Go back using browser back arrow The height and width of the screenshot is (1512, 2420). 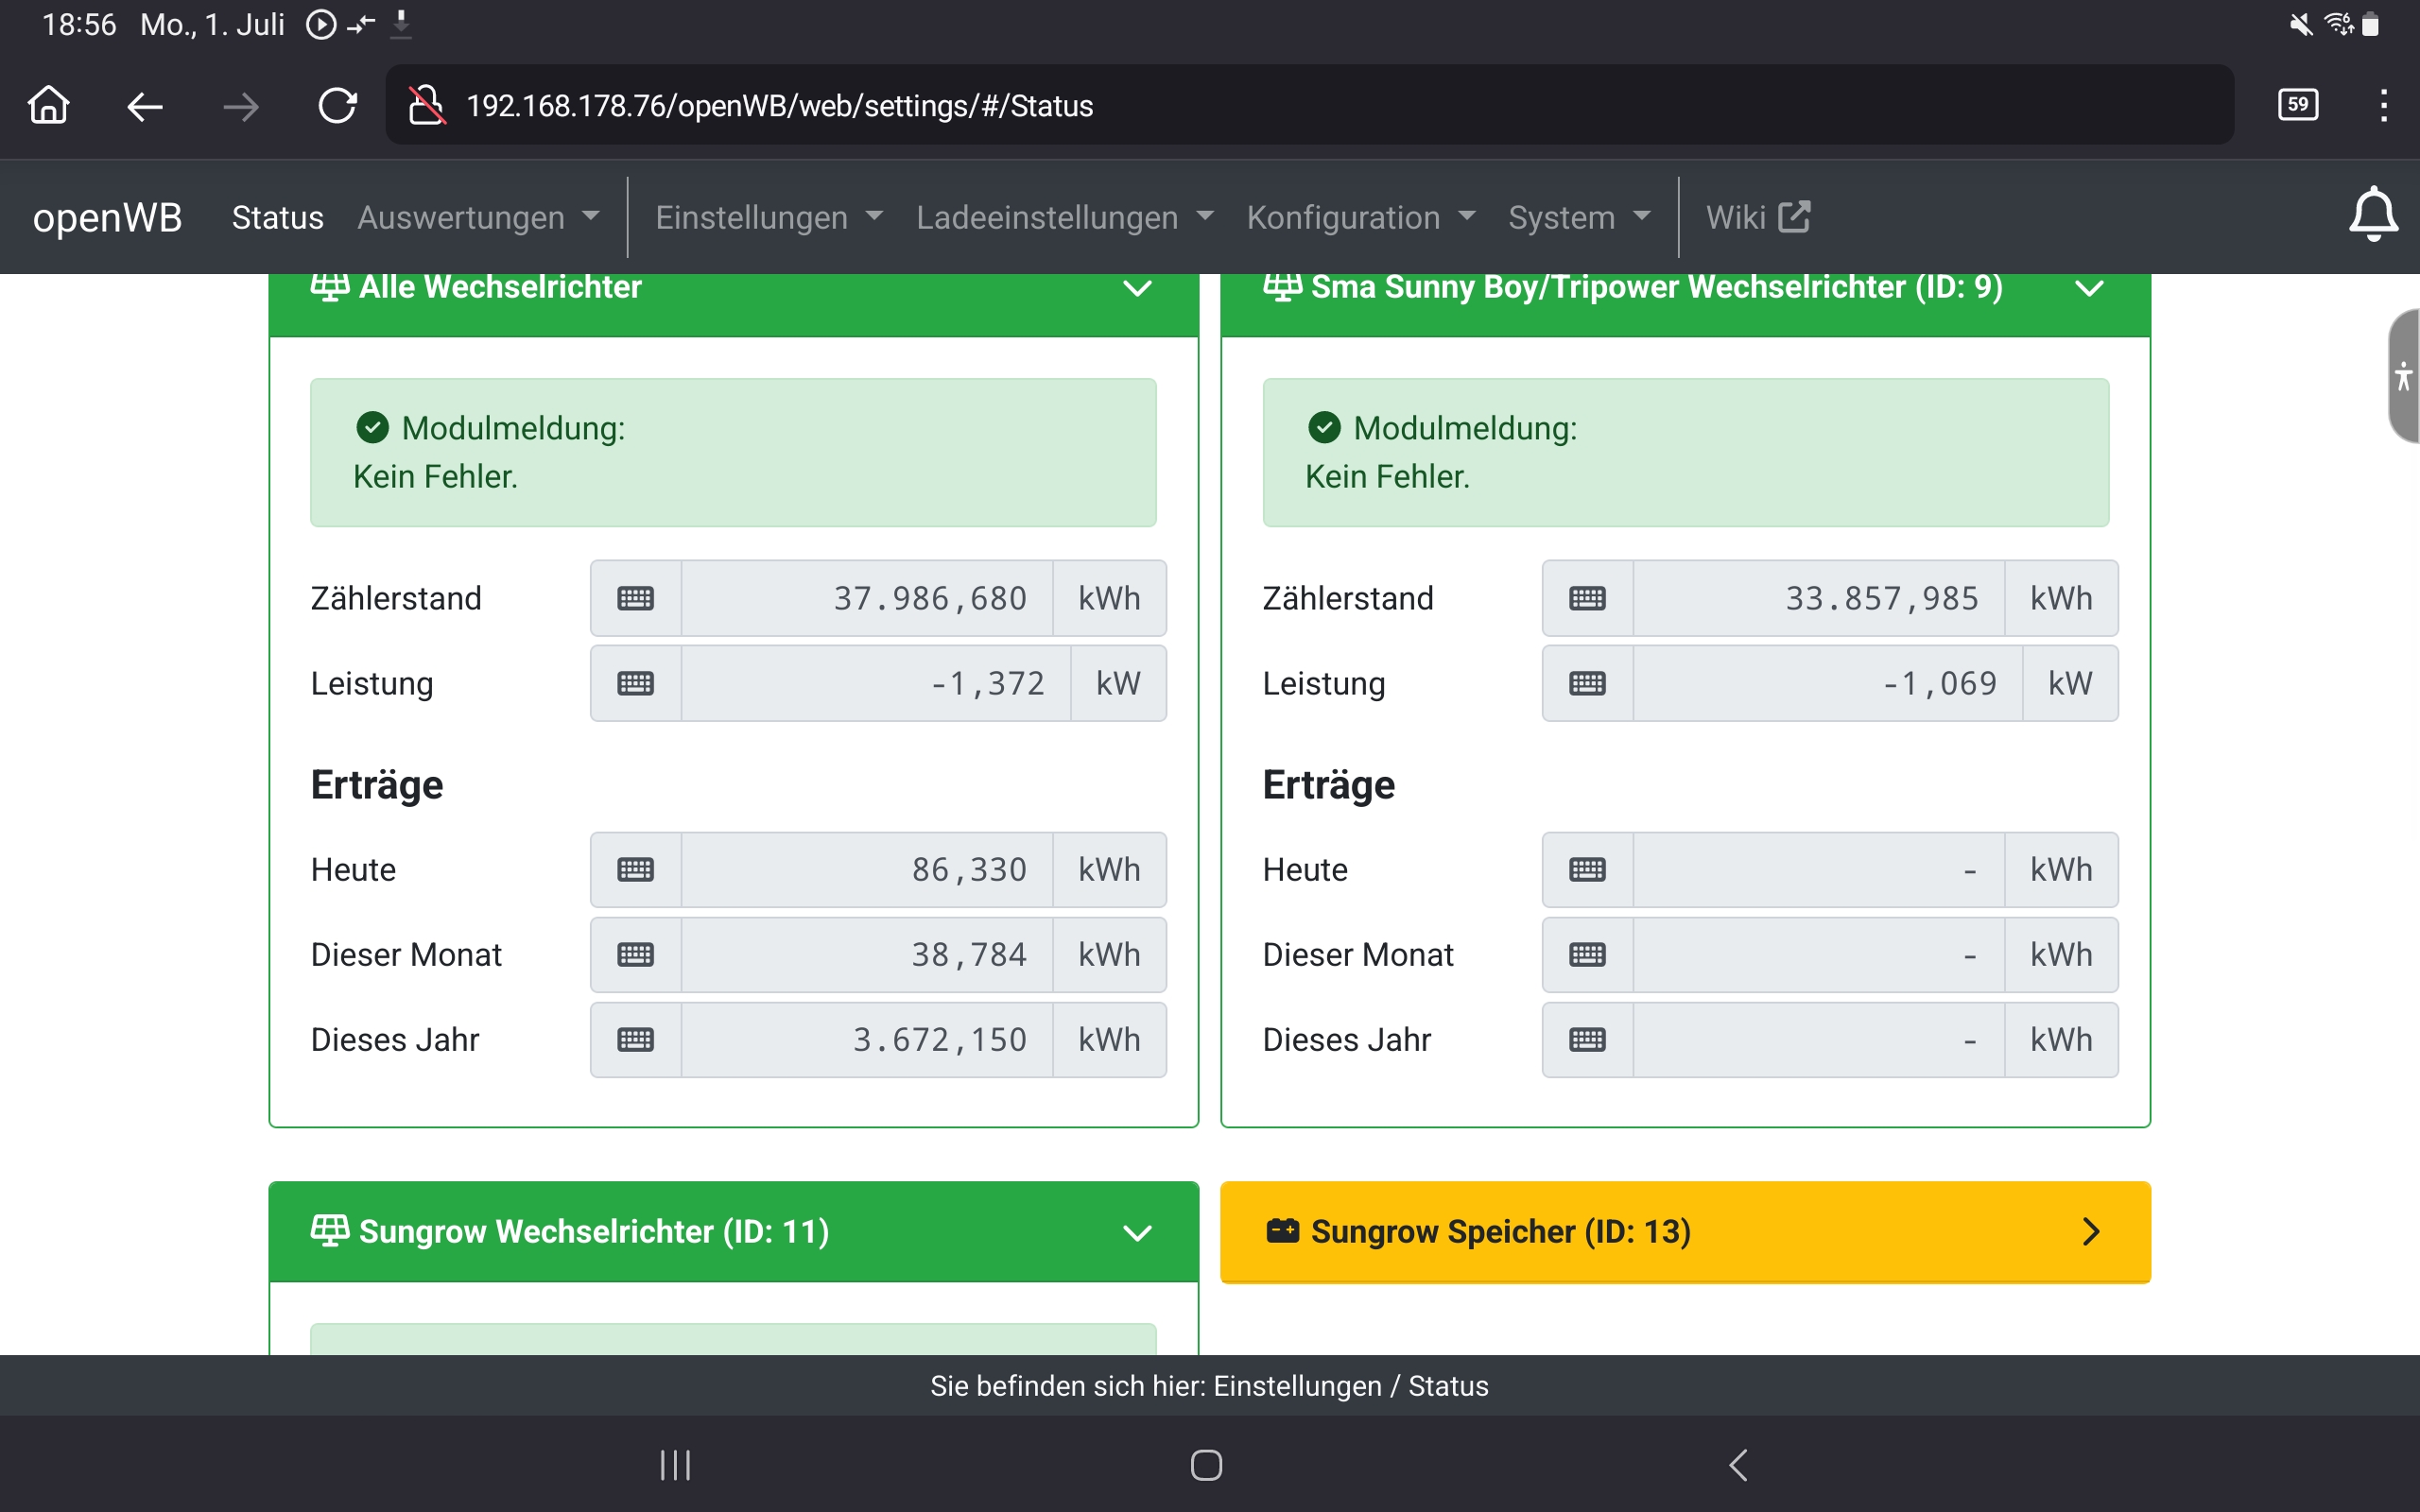tap(145, 105)
